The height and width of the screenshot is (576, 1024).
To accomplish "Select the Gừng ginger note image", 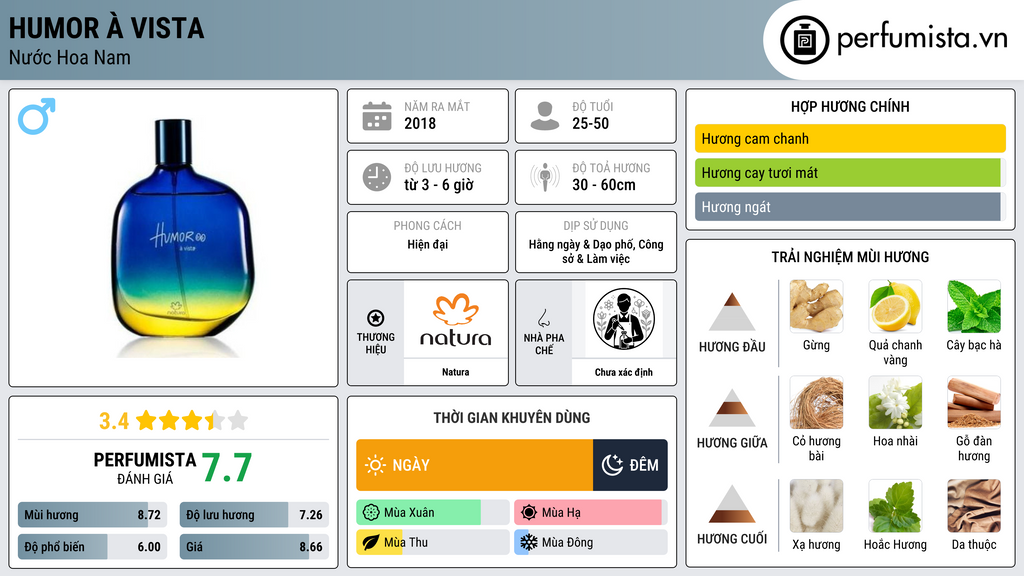I will point(816,306).
